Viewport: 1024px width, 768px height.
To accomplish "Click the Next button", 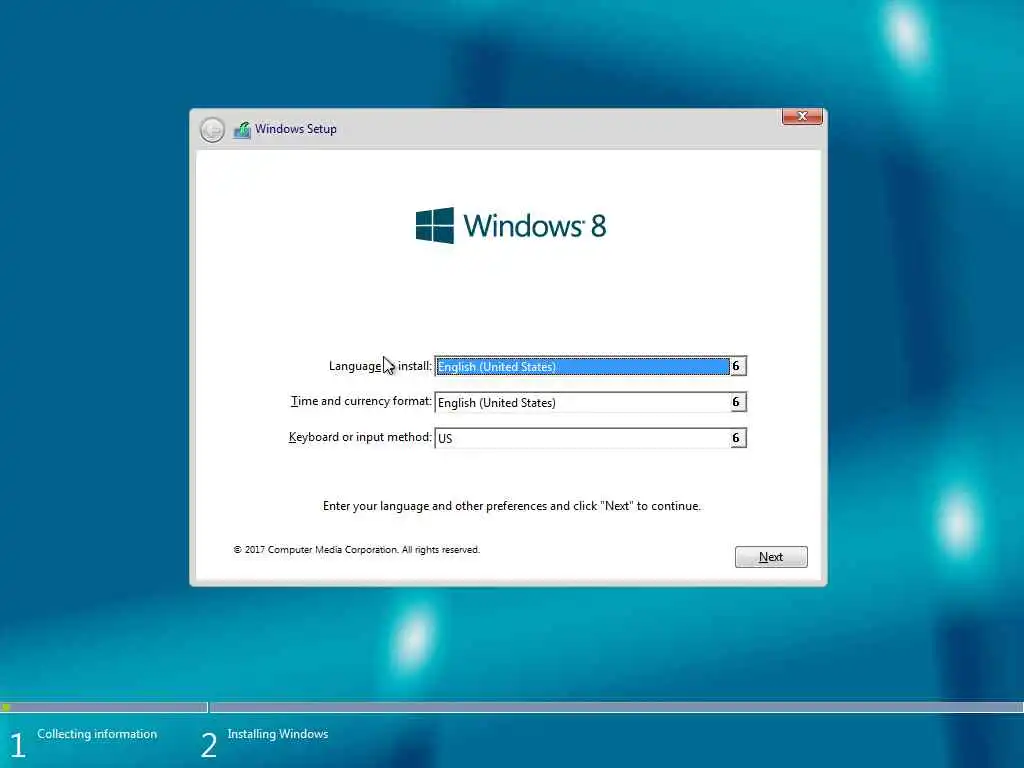I will [x=771, y=556].
